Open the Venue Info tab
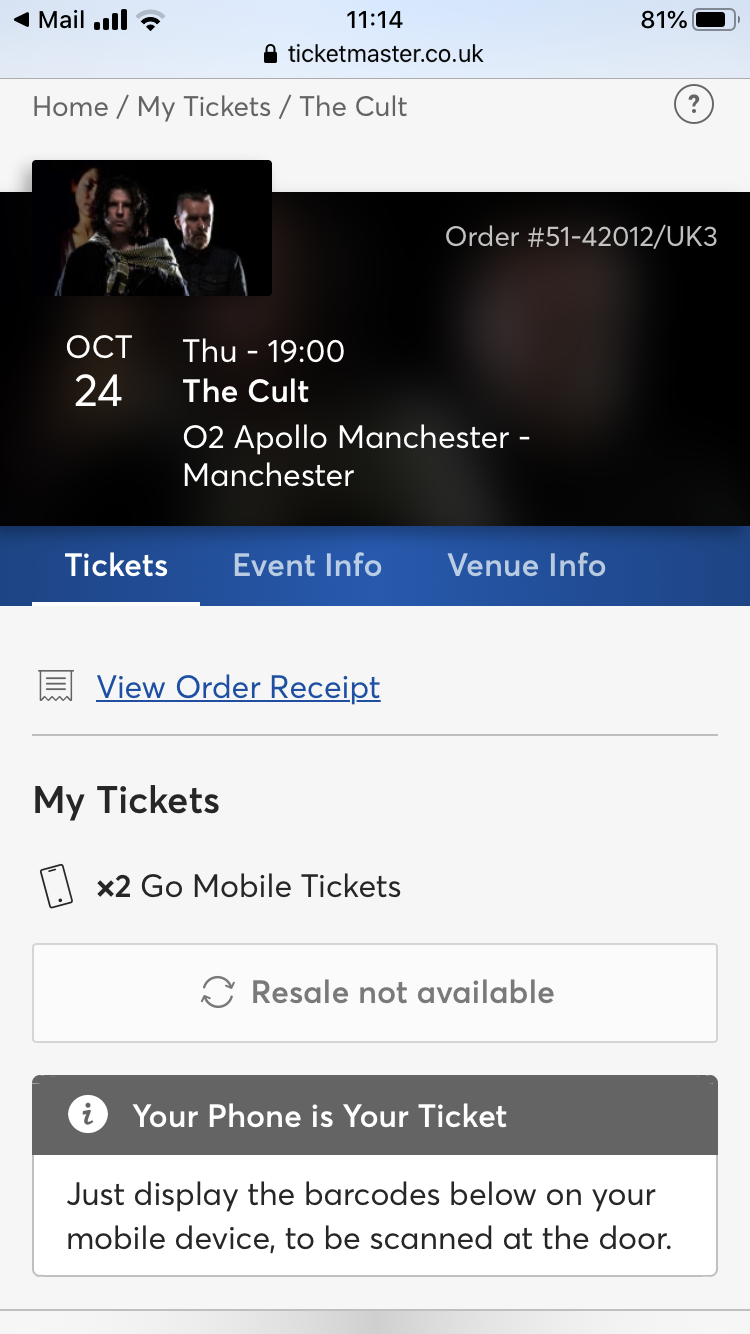 [526, 565]
